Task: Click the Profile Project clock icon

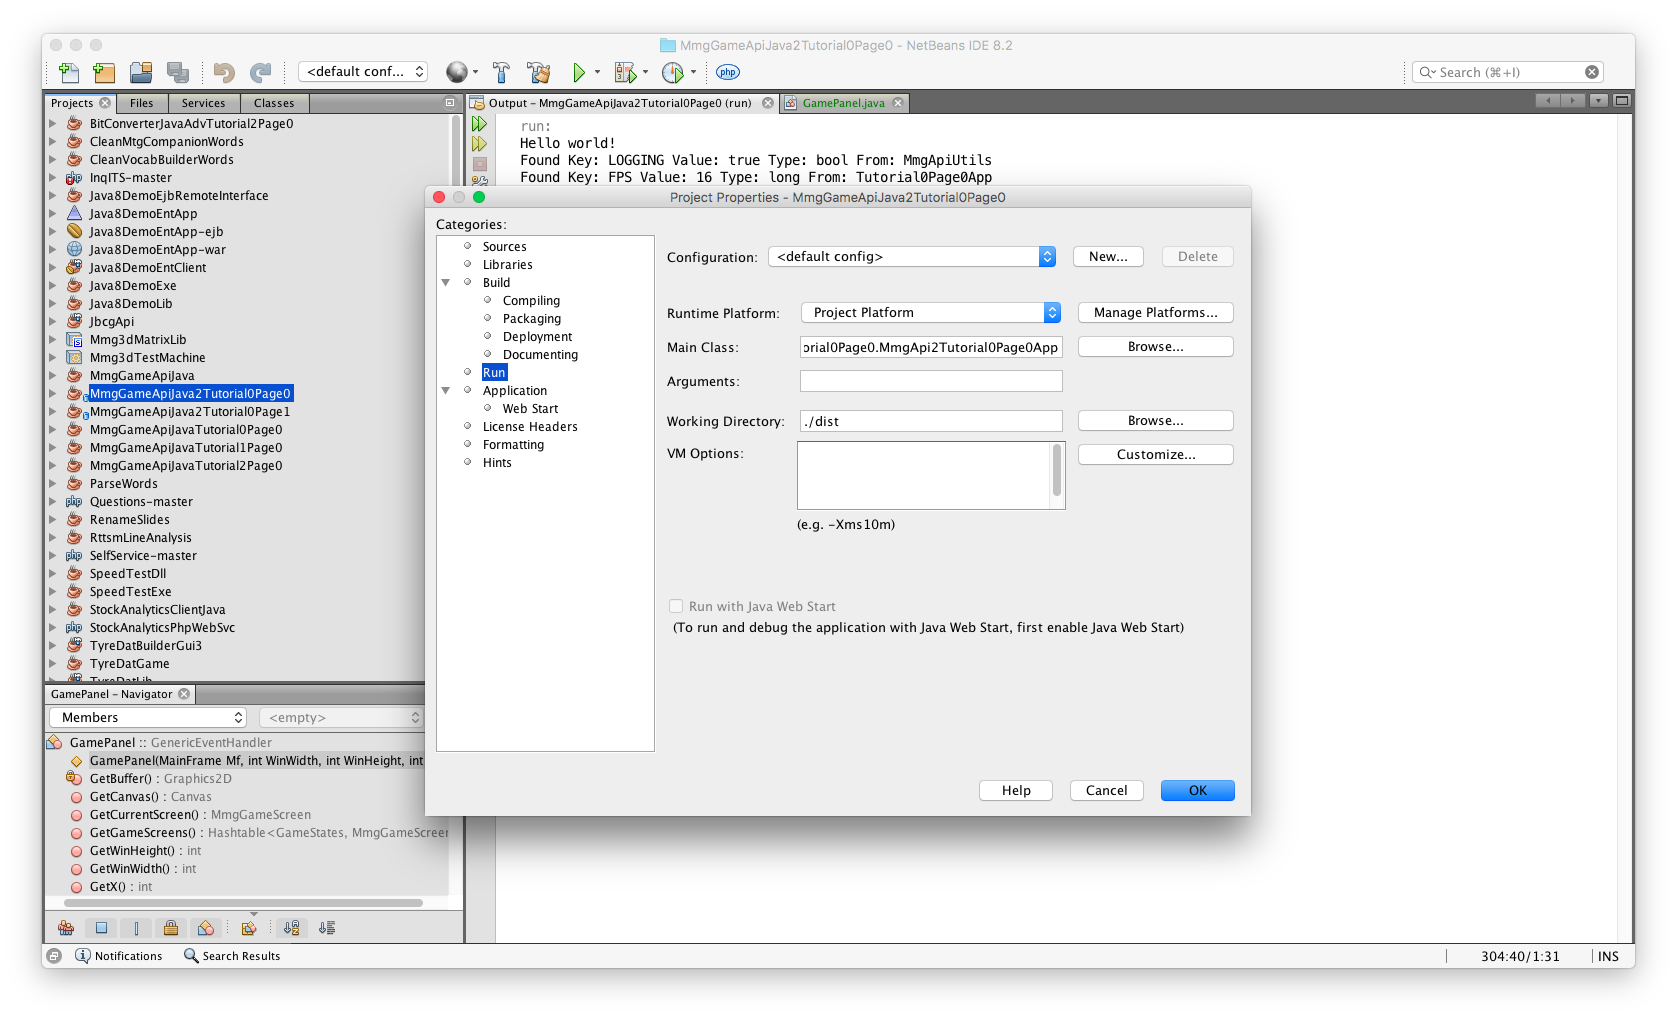Action: coord(673,72)
